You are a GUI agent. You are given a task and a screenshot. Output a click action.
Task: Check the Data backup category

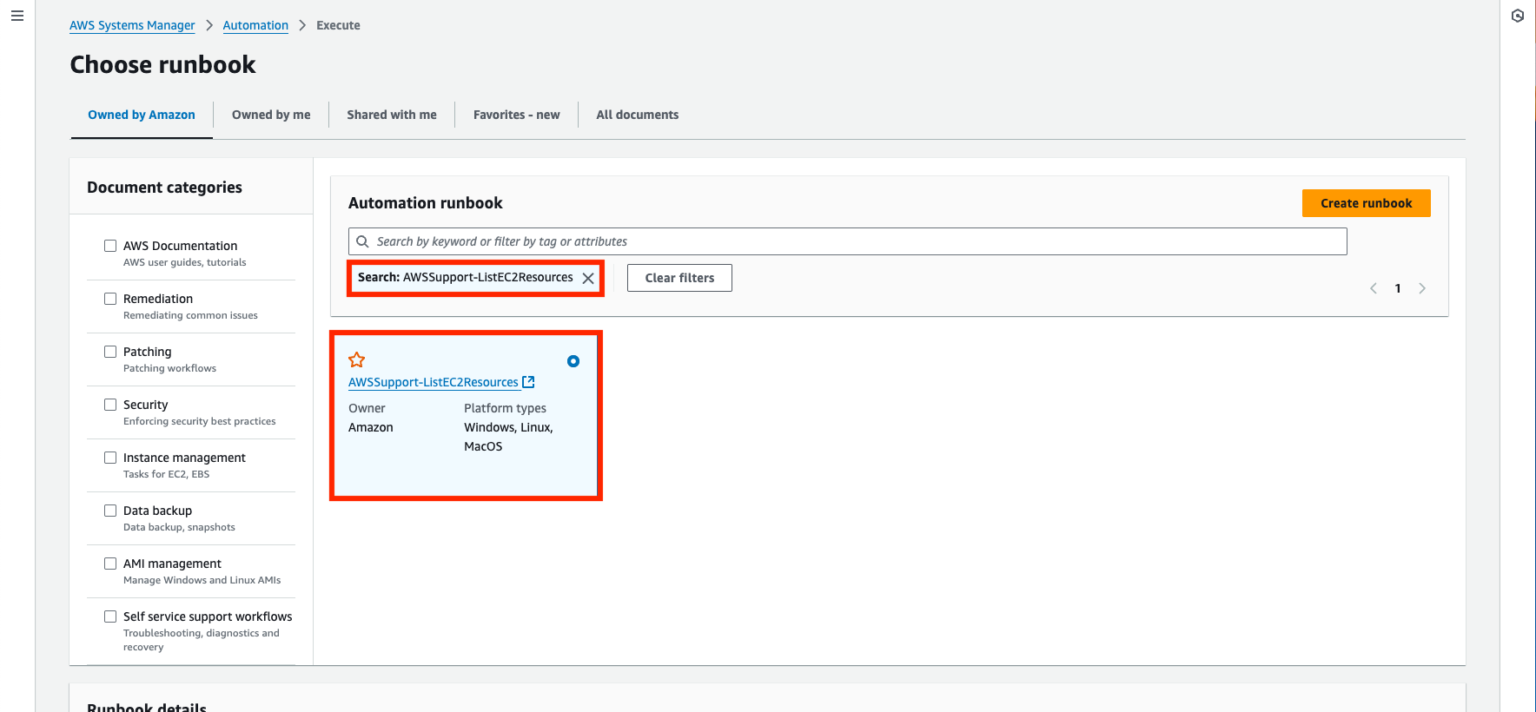click(x=110, y=510)
